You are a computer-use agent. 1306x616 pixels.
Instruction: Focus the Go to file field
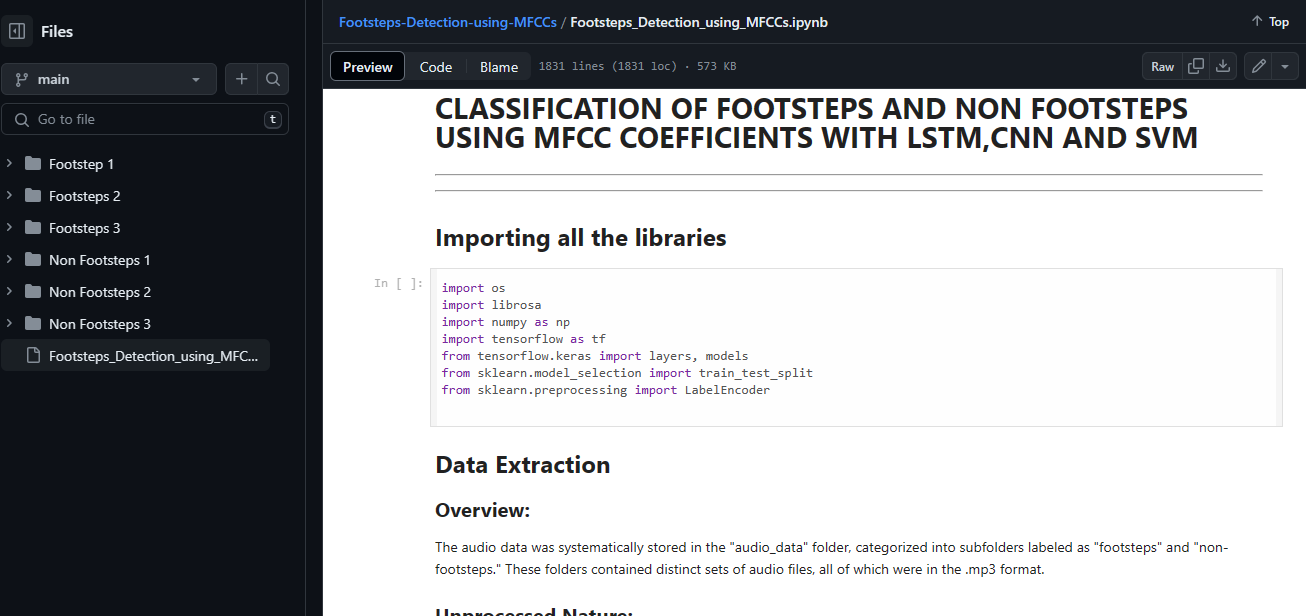pyautogui.click(x=145, y=119)
